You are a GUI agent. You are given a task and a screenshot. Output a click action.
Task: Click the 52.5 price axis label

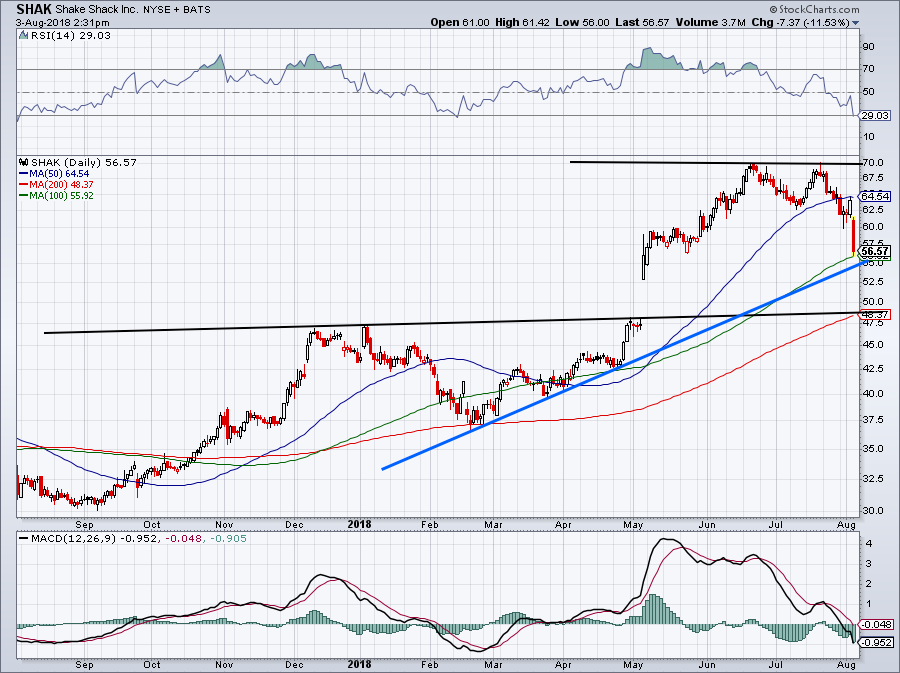tap(872, 282)
